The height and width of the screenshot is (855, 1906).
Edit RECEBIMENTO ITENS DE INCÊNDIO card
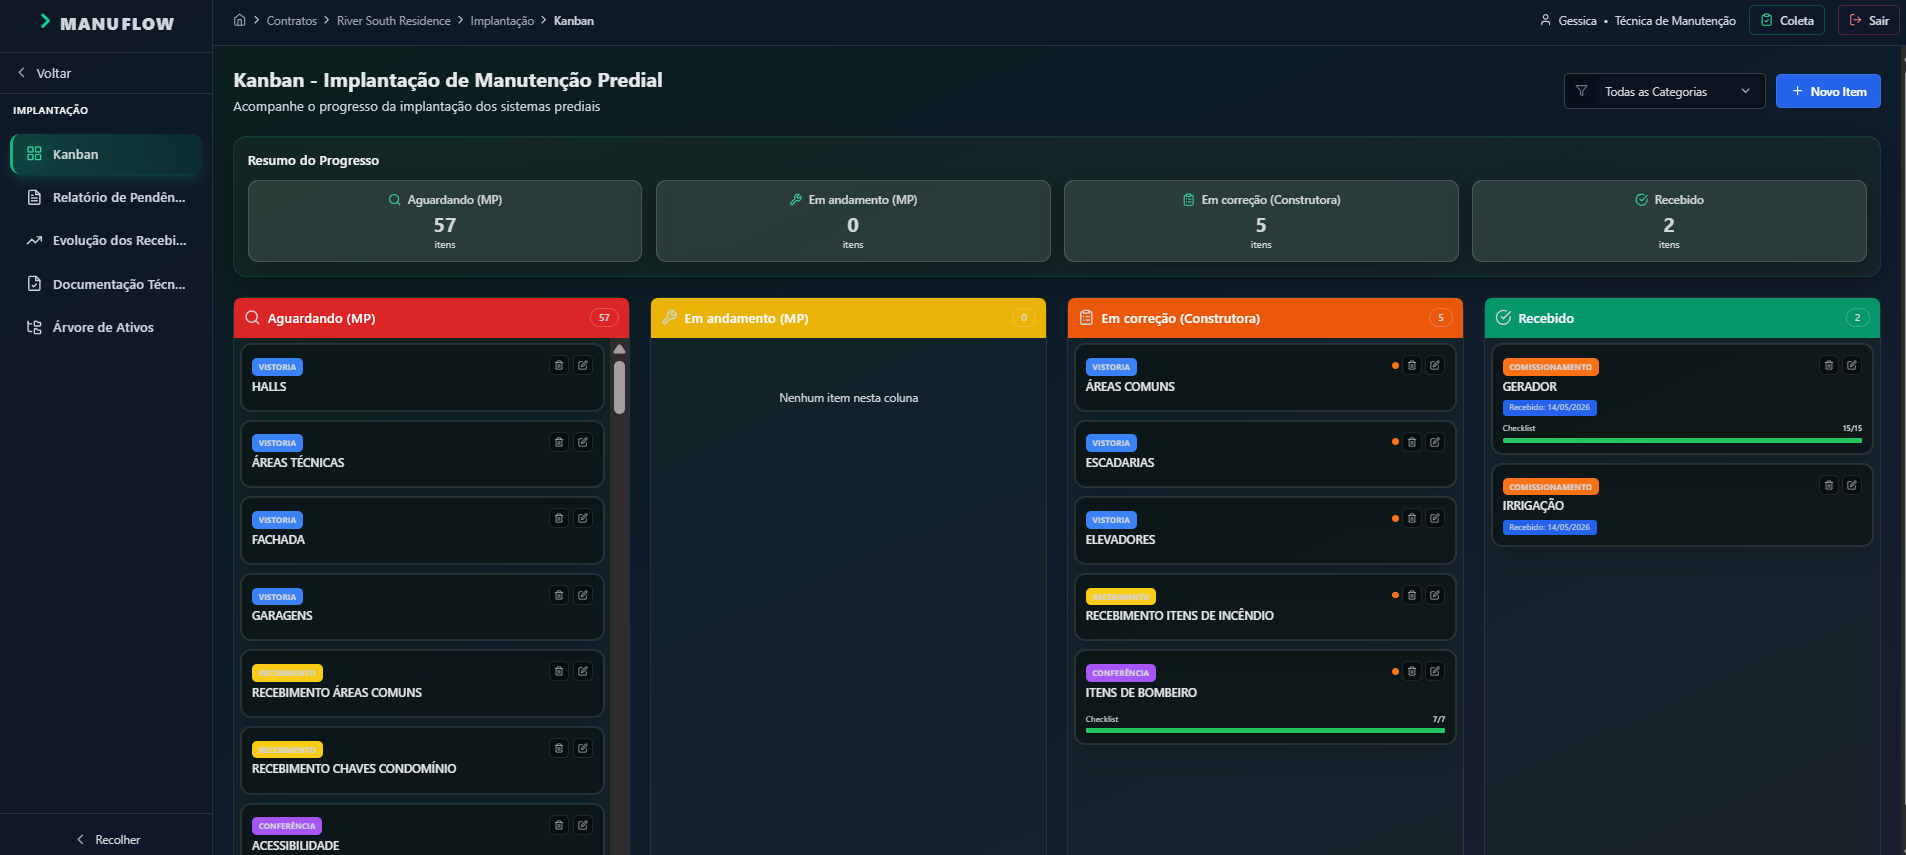[x=1435, y=595]
